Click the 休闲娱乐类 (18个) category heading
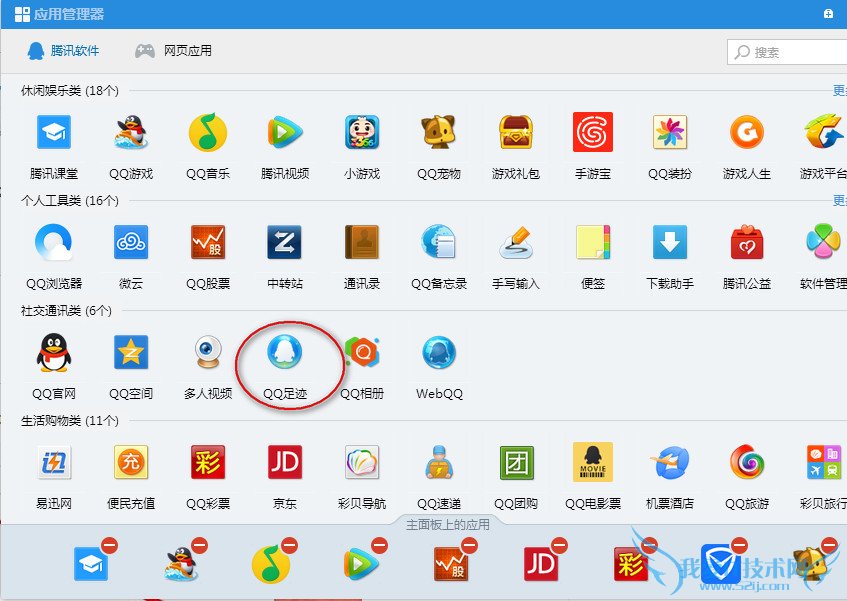This screenshot has width=847, height=601. tap(70, 91)
